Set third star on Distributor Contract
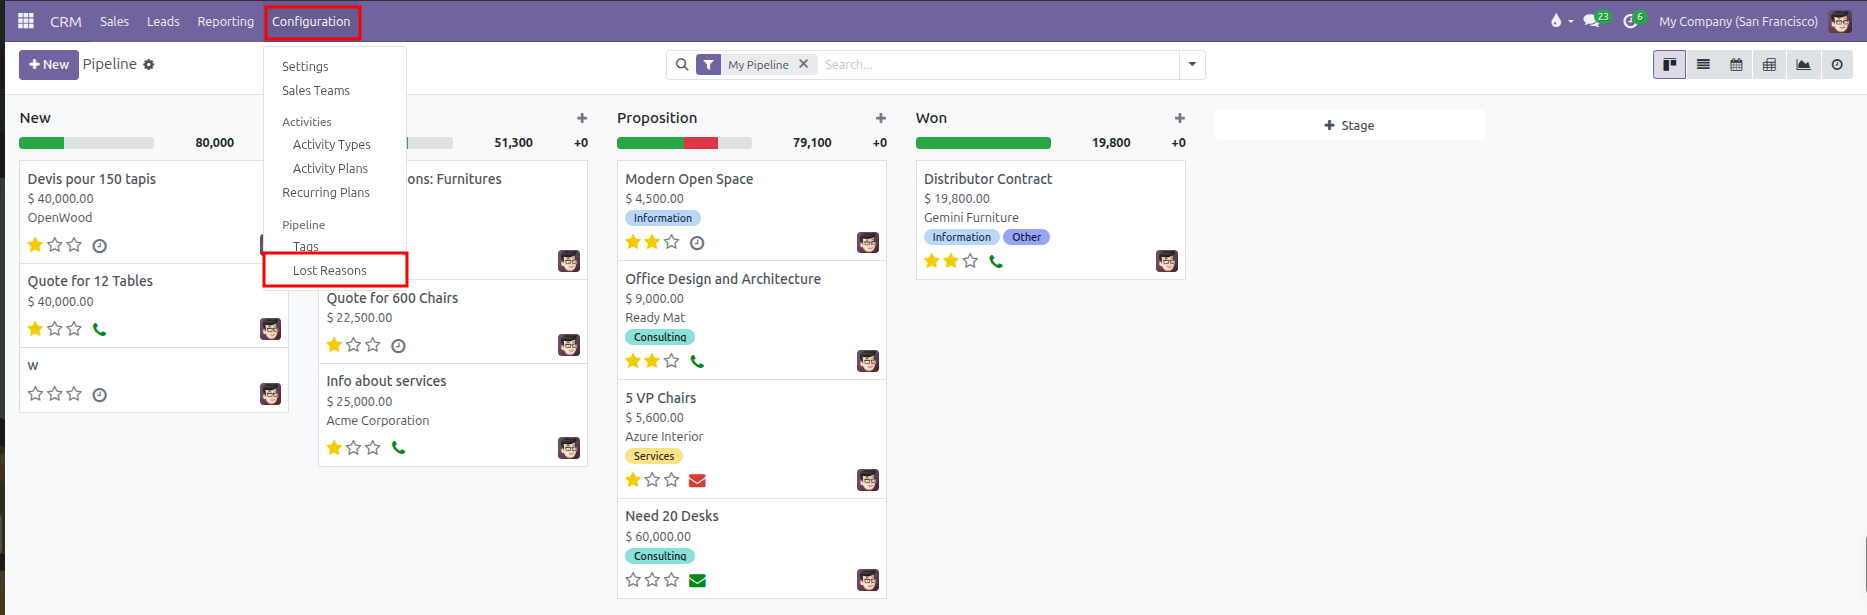1867x615 pixels. click(x=970, y=261)
